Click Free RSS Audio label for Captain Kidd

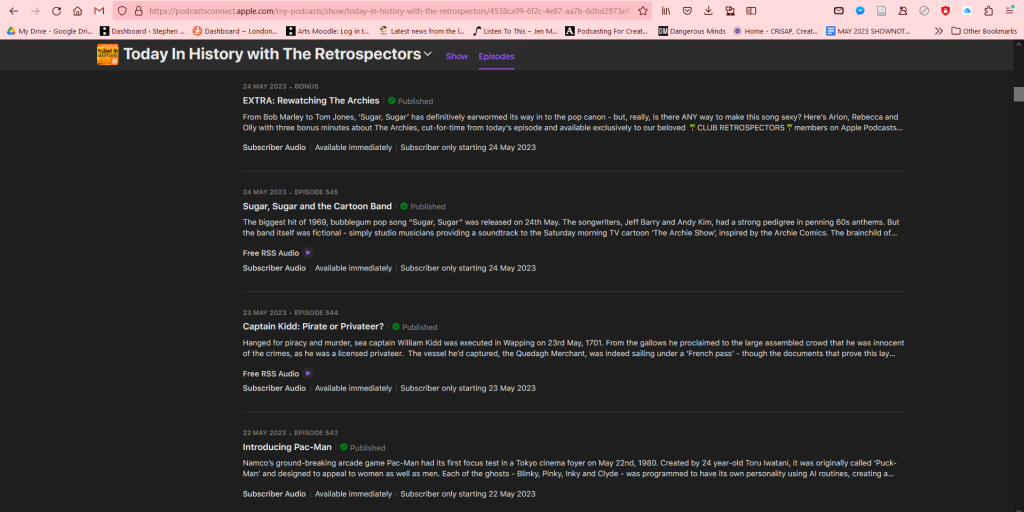(x=271, y=374)
